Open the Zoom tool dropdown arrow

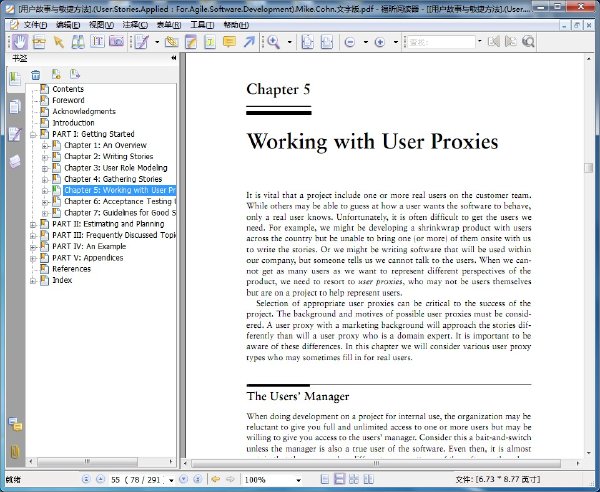click(290, 42)
